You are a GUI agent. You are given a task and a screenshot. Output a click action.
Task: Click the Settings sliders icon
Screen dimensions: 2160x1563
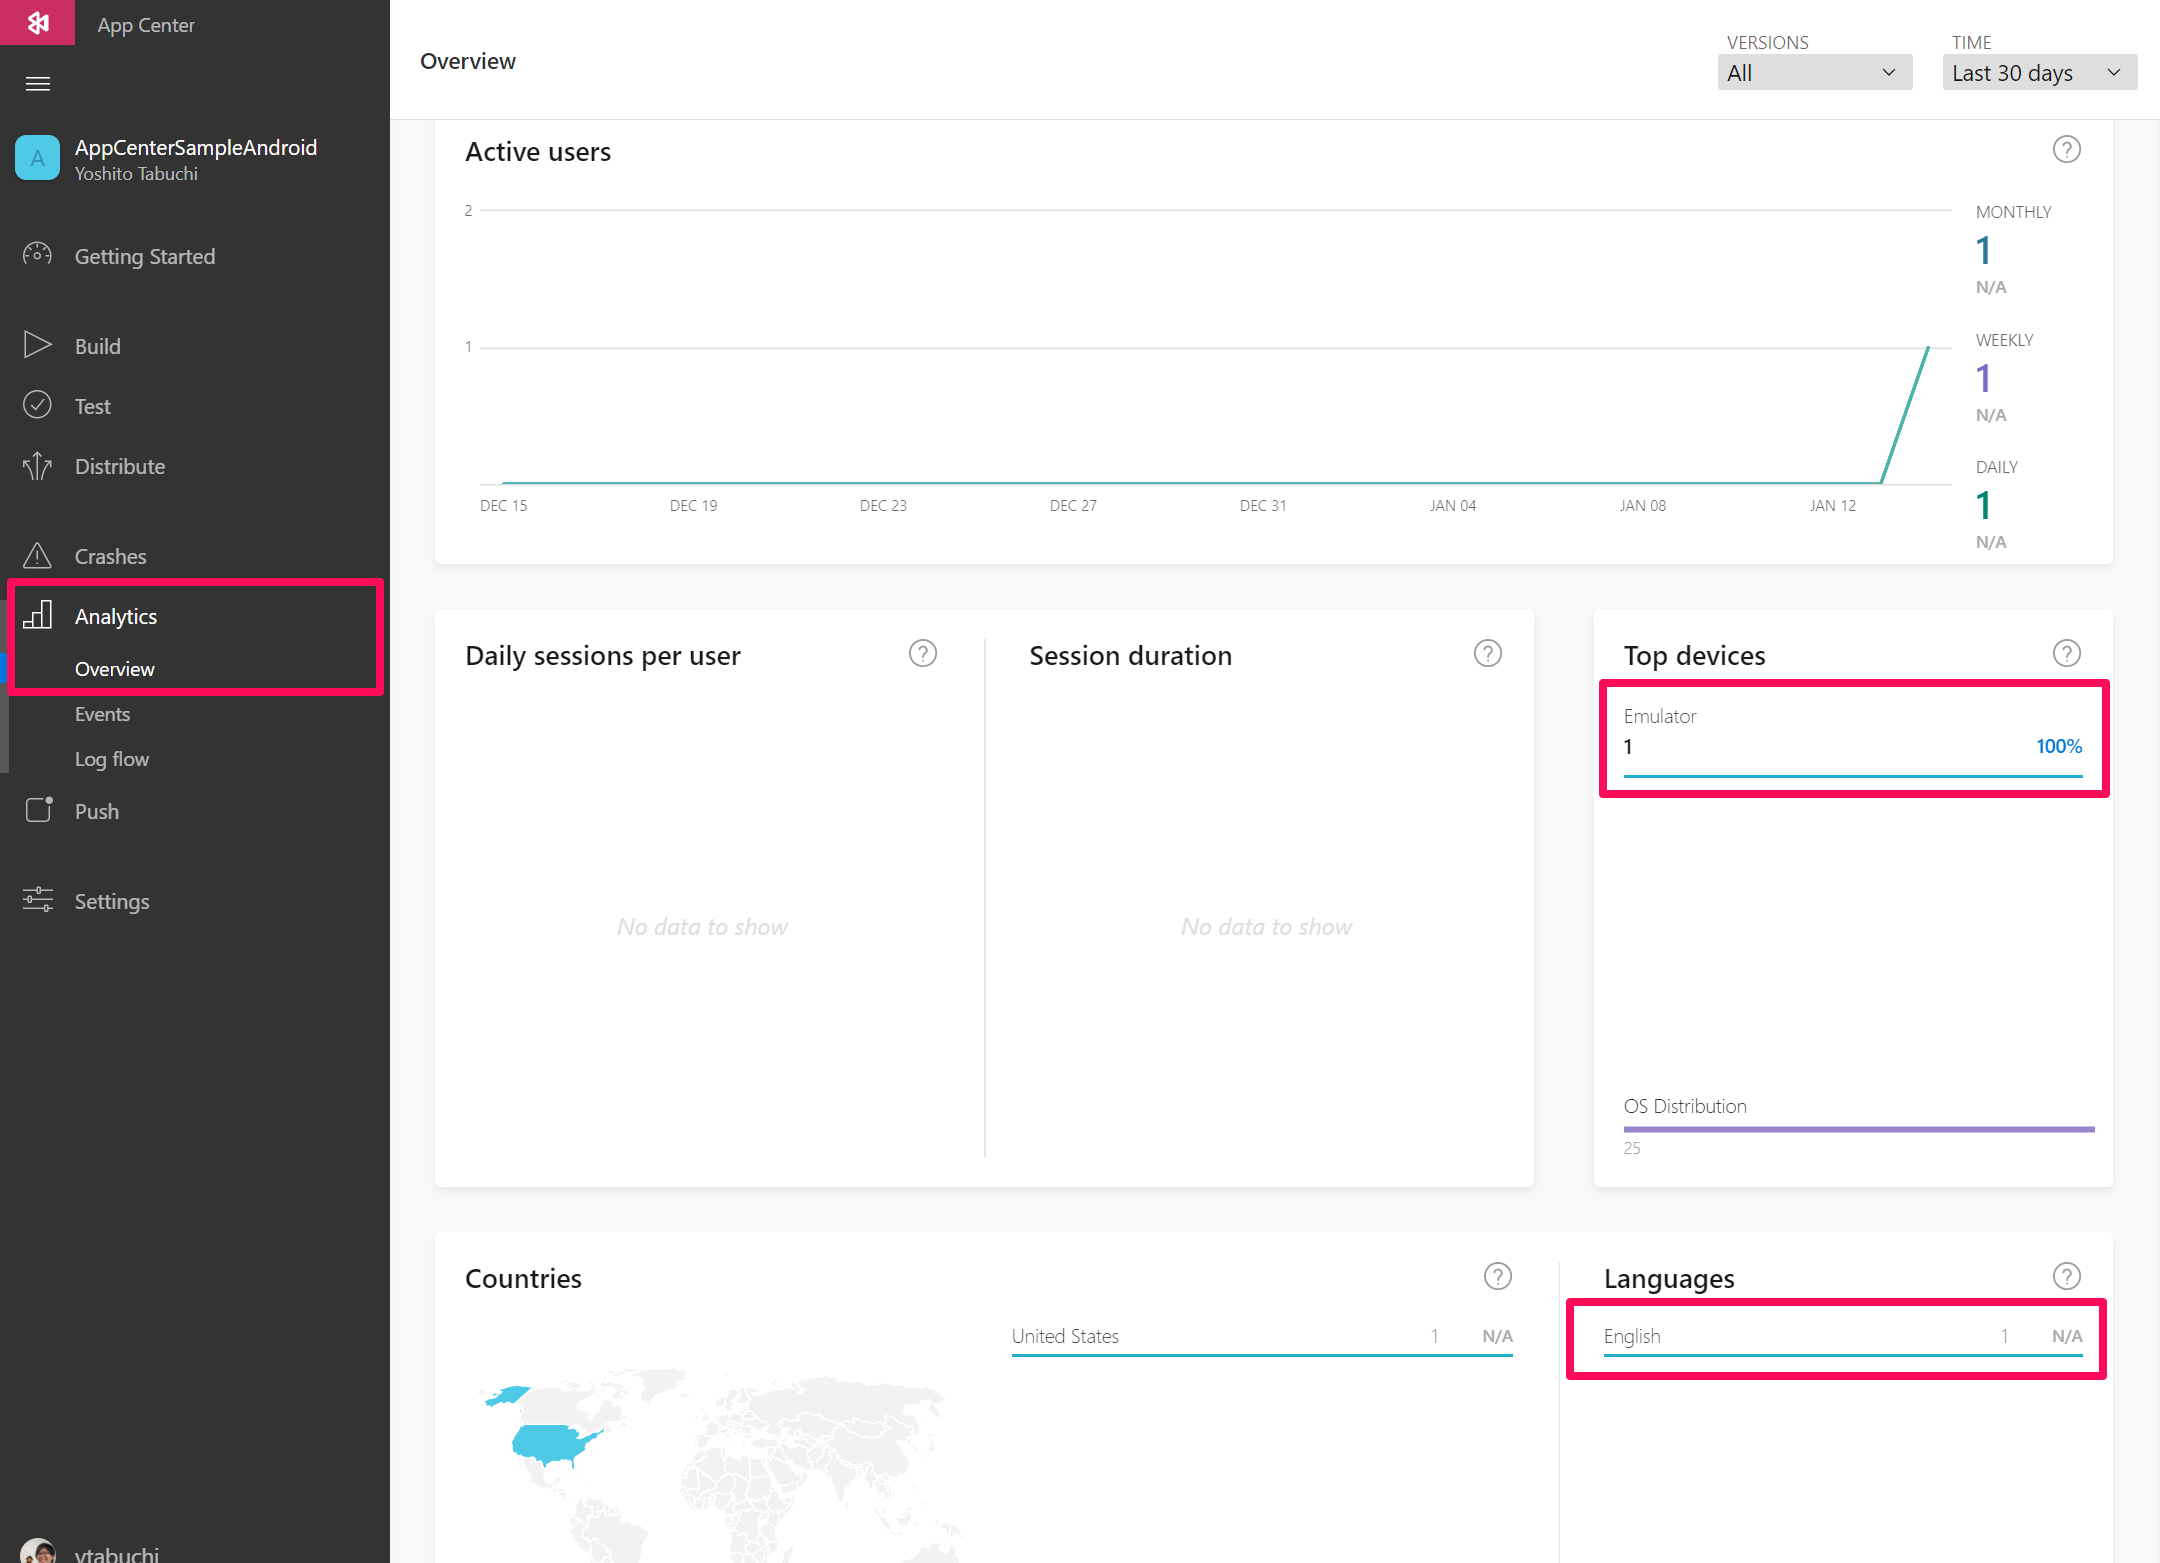click(x=38, y=900)
